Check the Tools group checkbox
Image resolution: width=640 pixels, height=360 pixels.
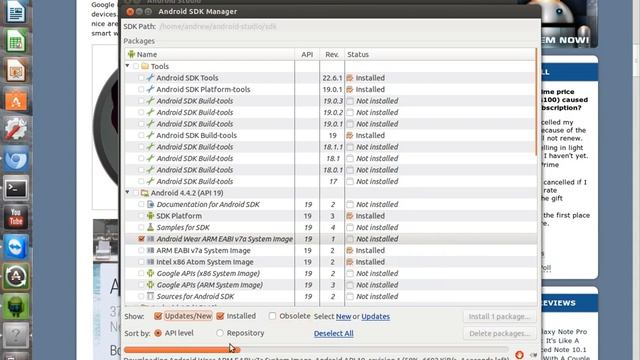(136, 66)
